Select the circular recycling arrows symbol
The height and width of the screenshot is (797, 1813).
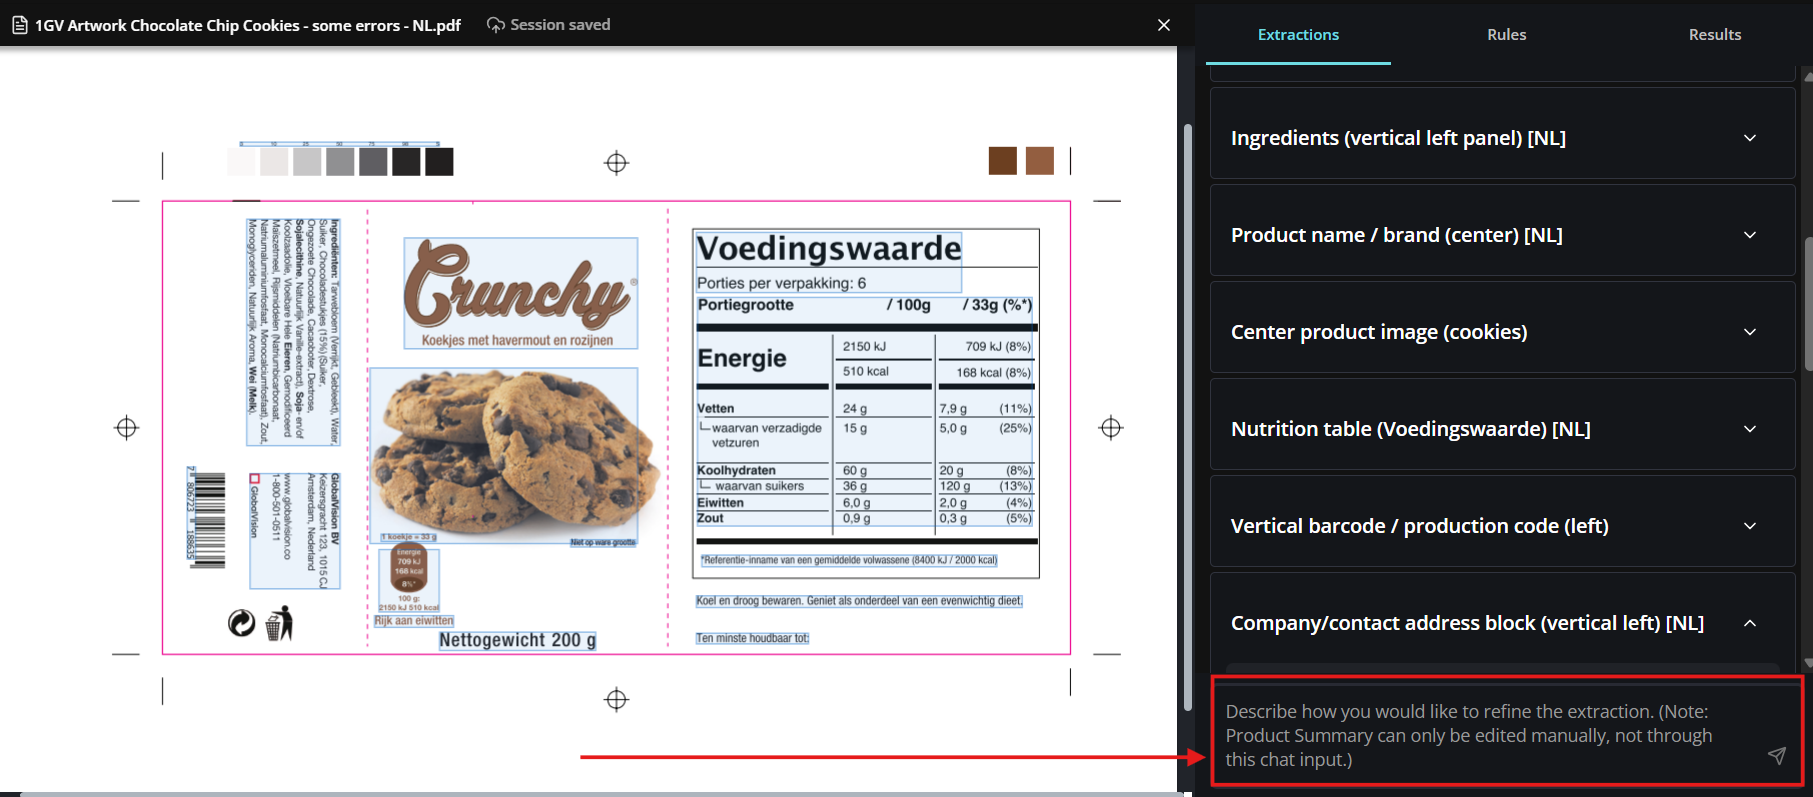pyautogui.click(x=242, y=623)
